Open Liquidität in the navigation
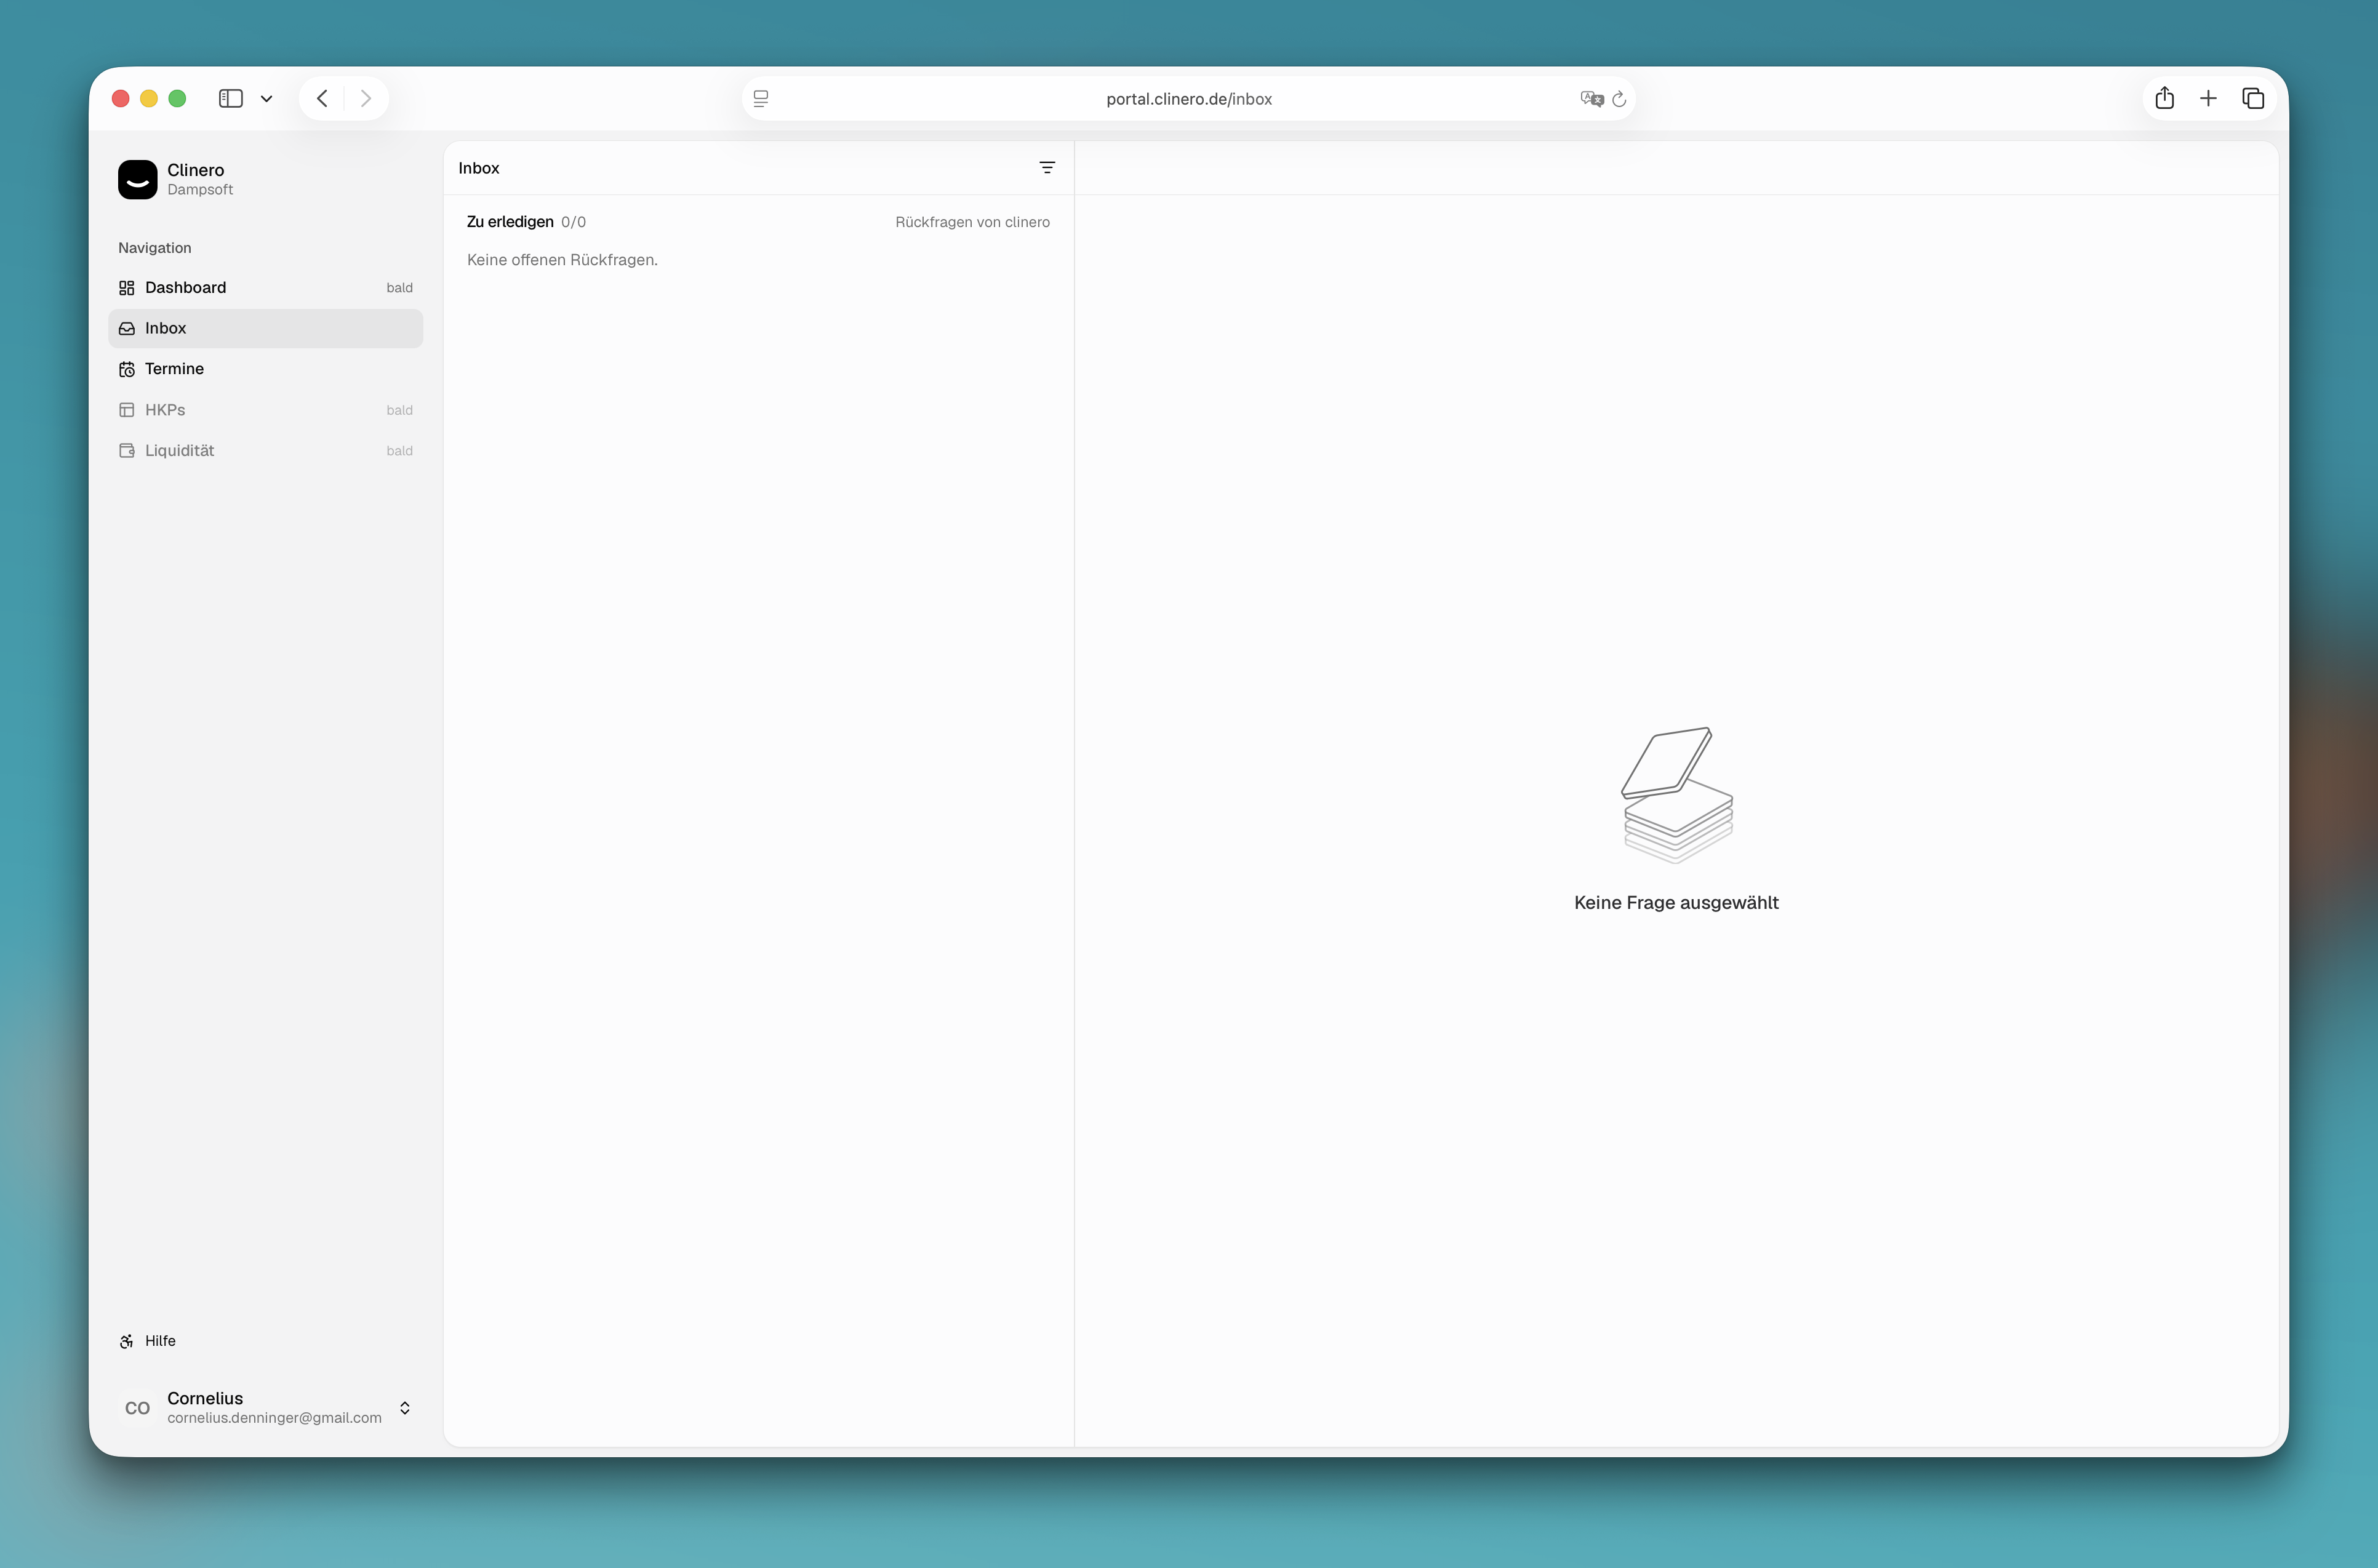Viewport: 2378px width, 1568px height. [x=265, y=451]
